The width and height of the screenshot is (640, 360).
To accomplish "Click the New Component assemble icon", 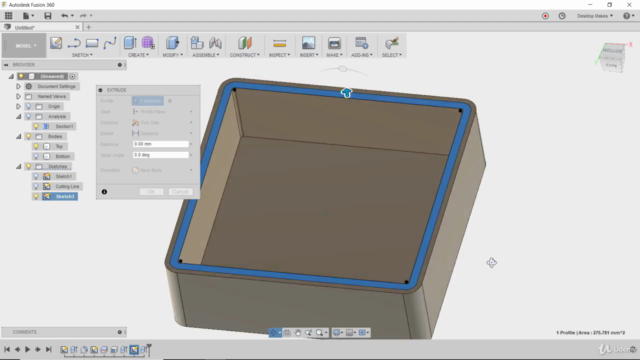I will (x=197, y=43).
